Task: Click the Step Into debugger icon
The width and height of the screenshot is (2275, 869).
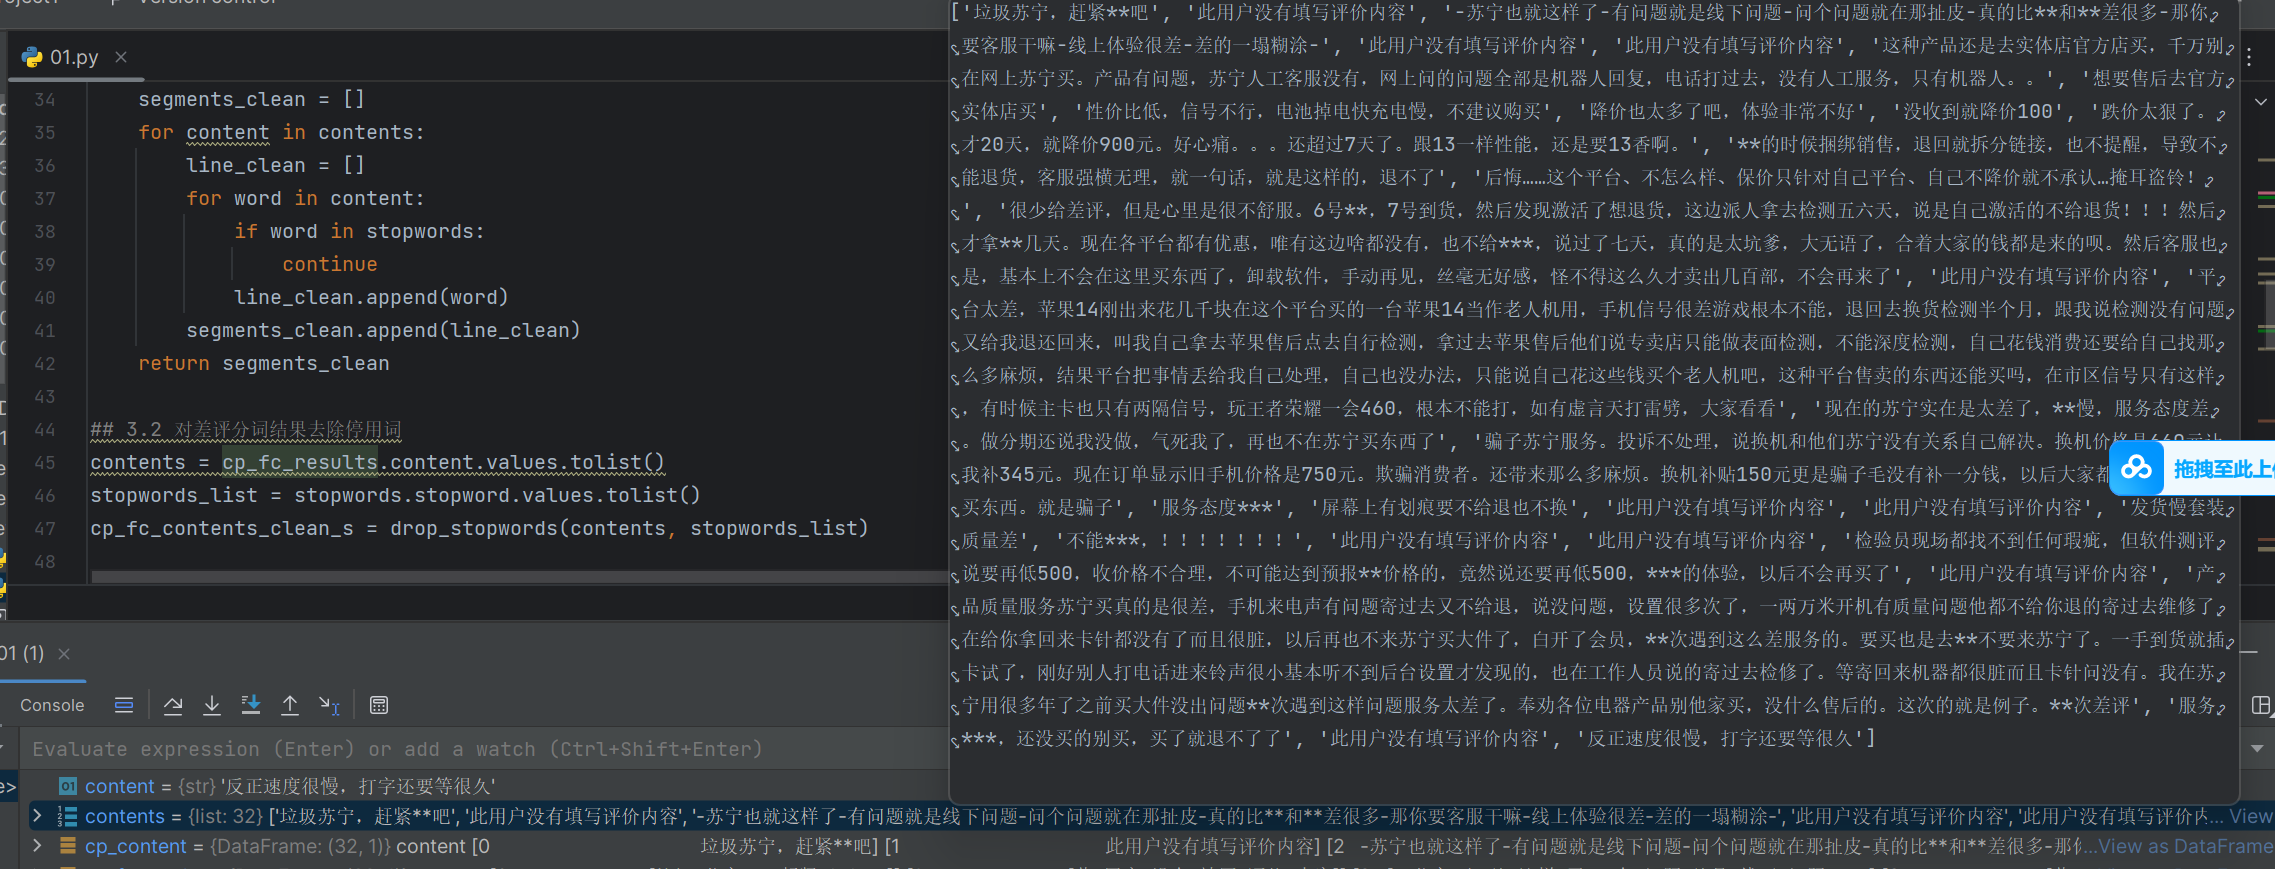Action: 212,705
